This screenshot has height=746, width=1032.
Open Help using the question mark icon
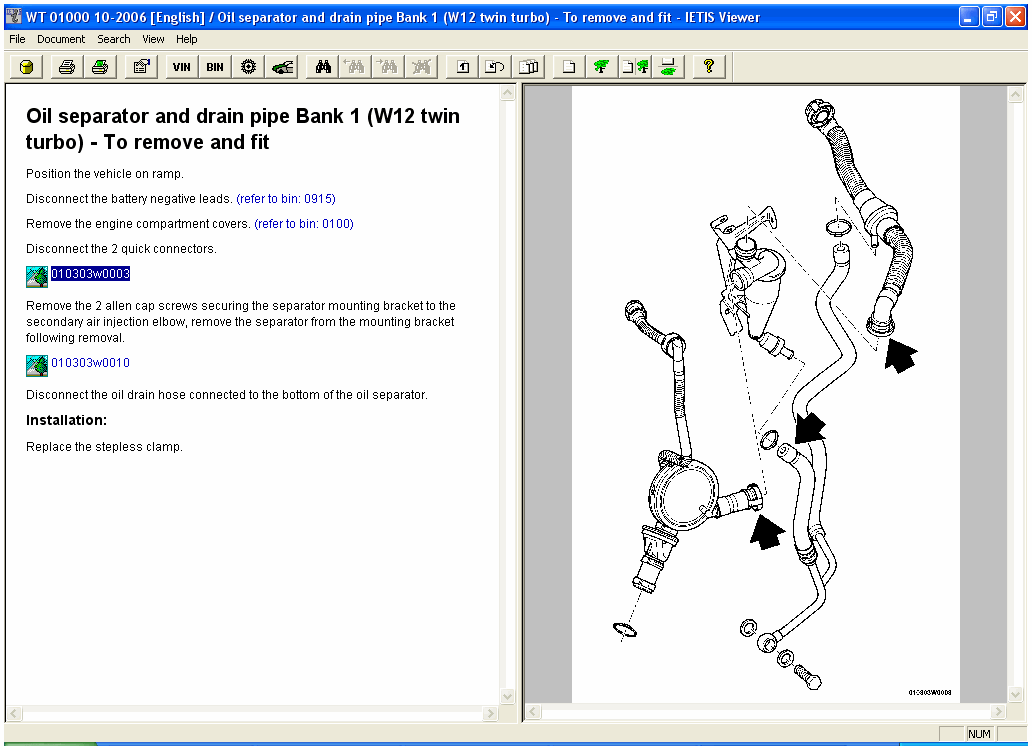click(708, 66)
